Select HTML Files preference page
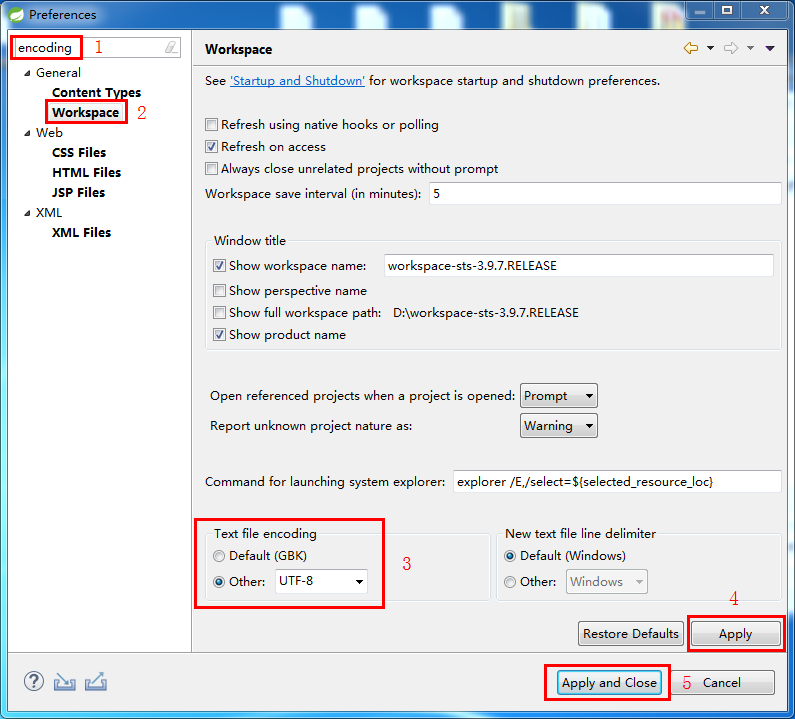Viewport: 795px width, 719px height. [x=87, y=173]
